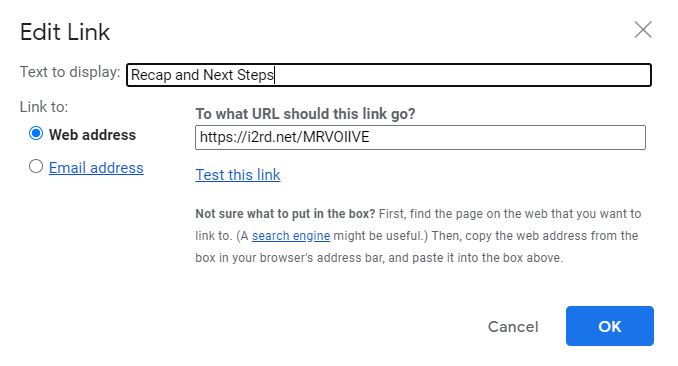Focus the Text to display input field
Viewport: 678px width, 366px height.
coord(389,75)
